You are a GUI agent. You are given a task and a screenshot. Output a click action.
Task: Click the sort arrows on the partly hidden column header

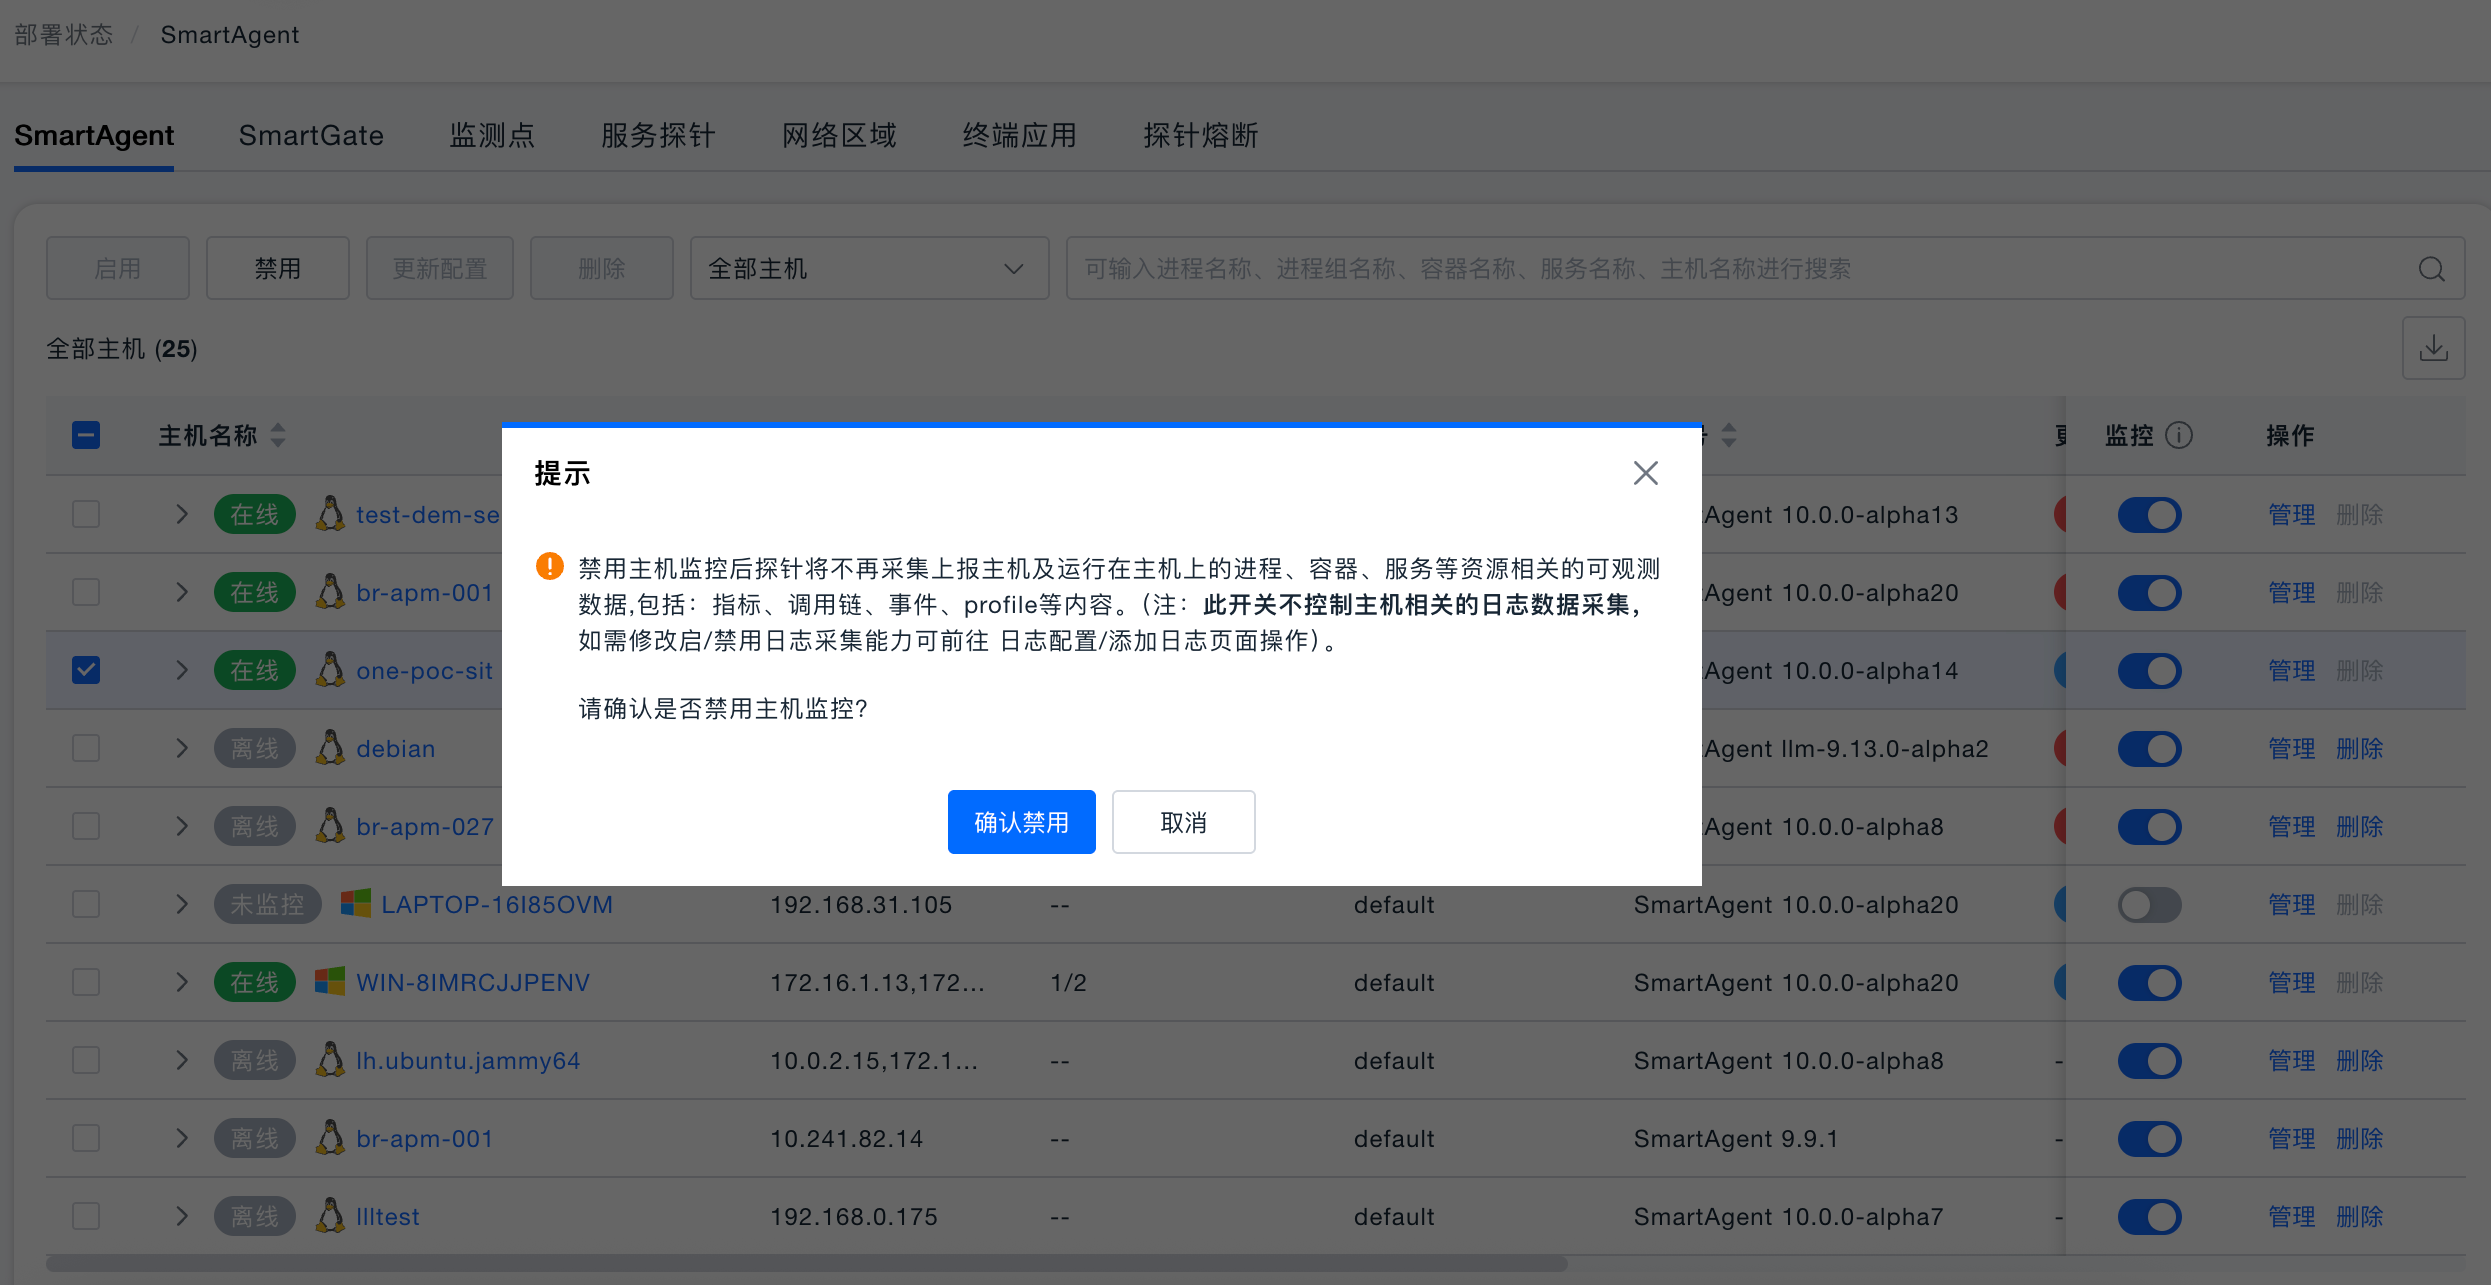(1729, 436)
